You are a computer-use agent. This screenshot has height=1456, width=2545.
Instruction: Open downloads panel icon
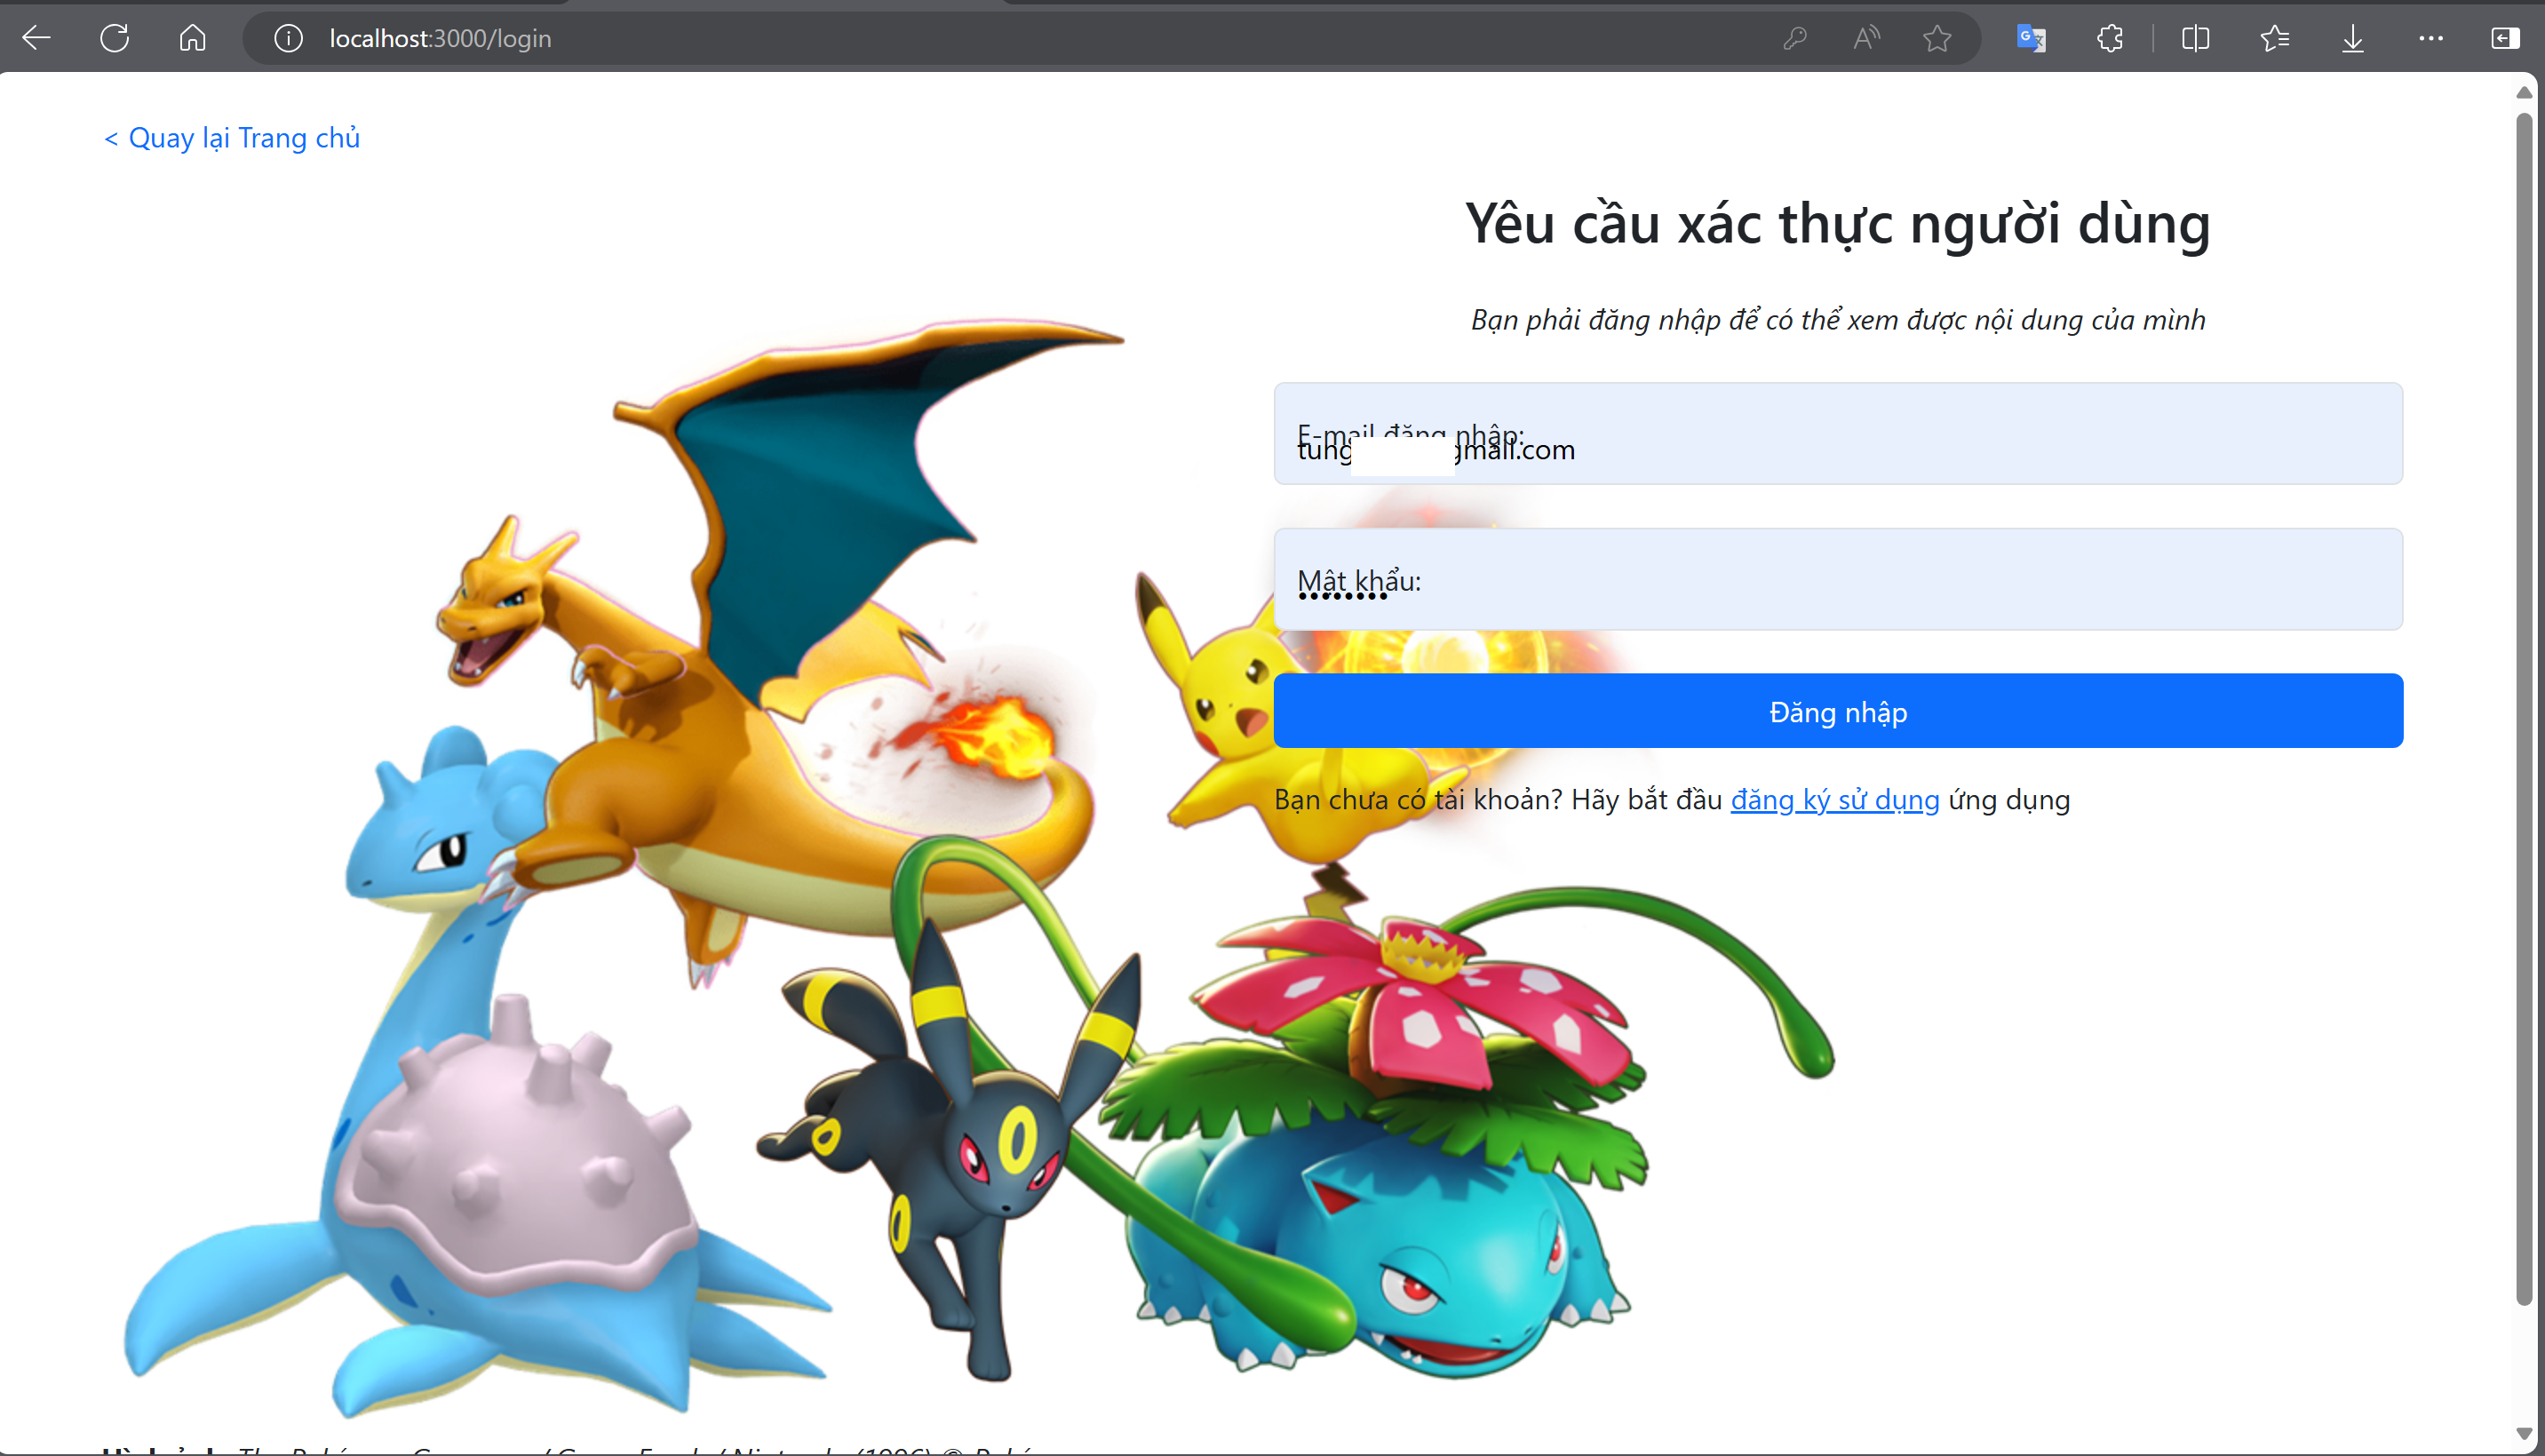[x=2352, y=38]
